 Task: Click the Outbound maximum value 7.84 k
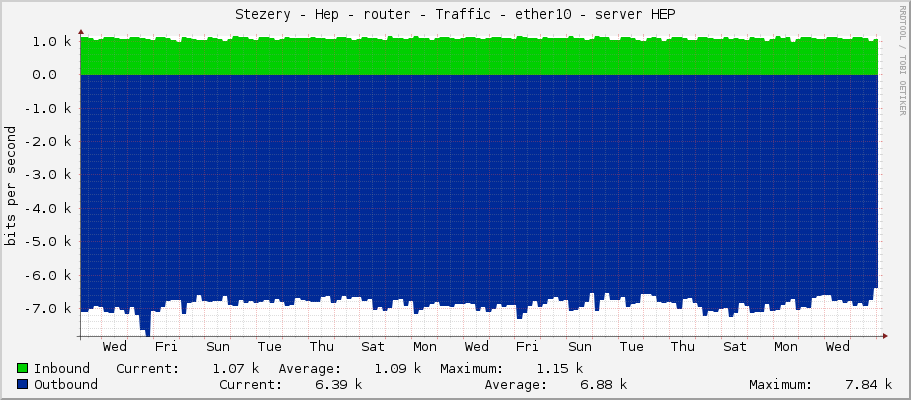(869, 385)
